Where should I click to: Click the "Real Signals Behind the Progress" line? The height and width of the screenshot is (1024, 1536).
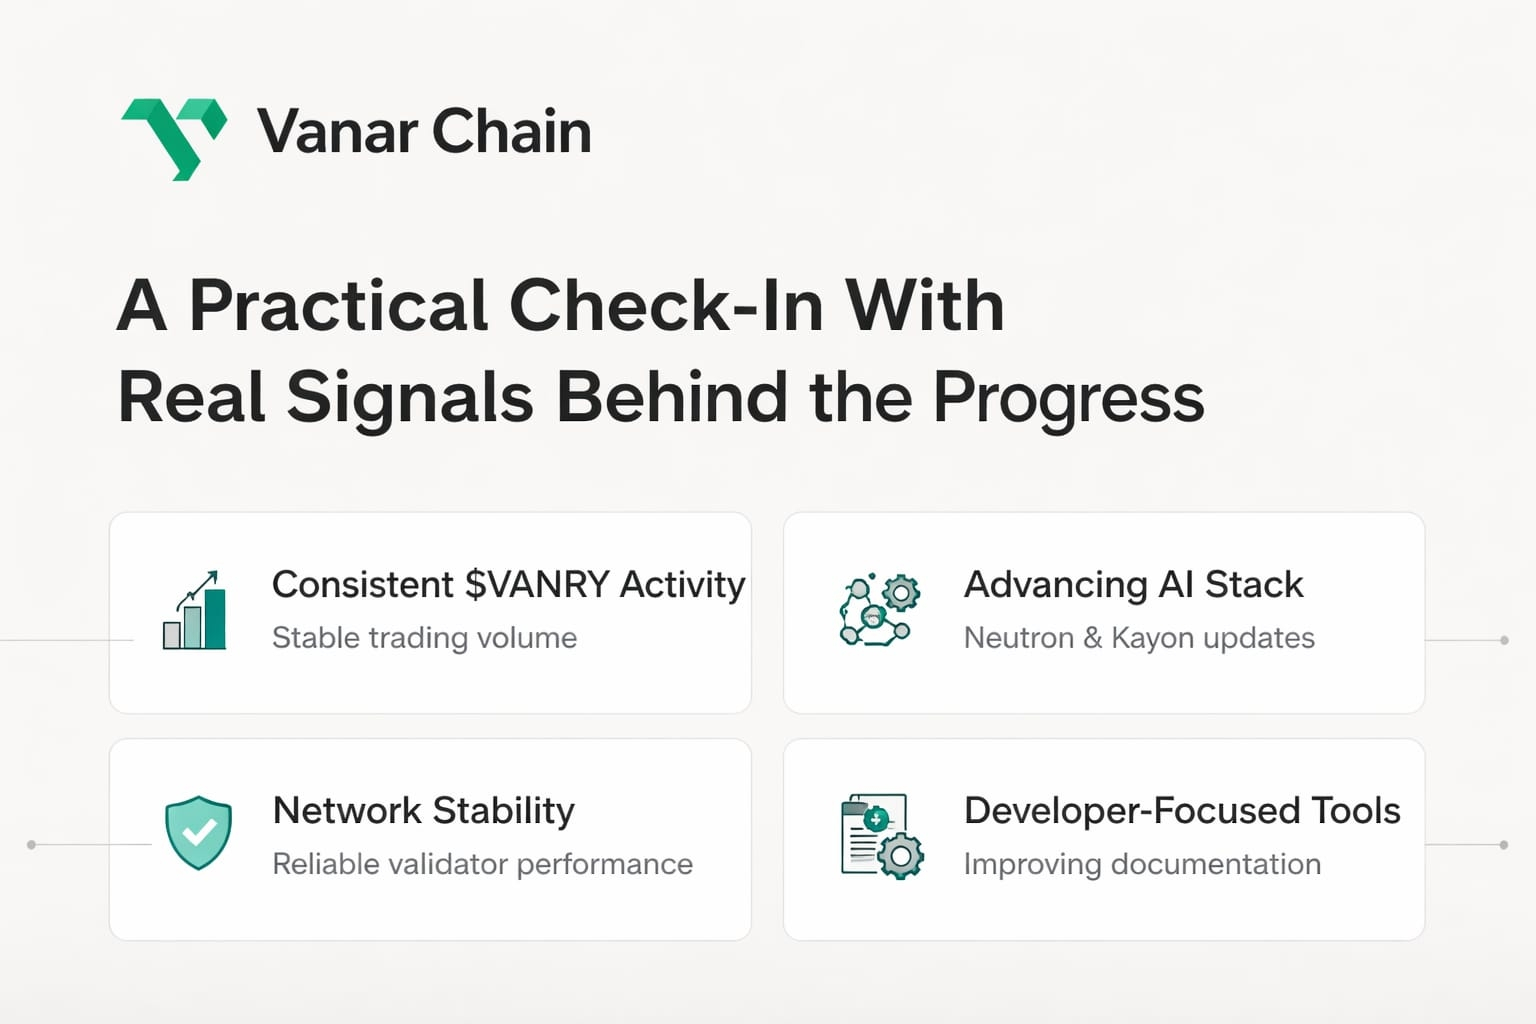pos(660,397)
